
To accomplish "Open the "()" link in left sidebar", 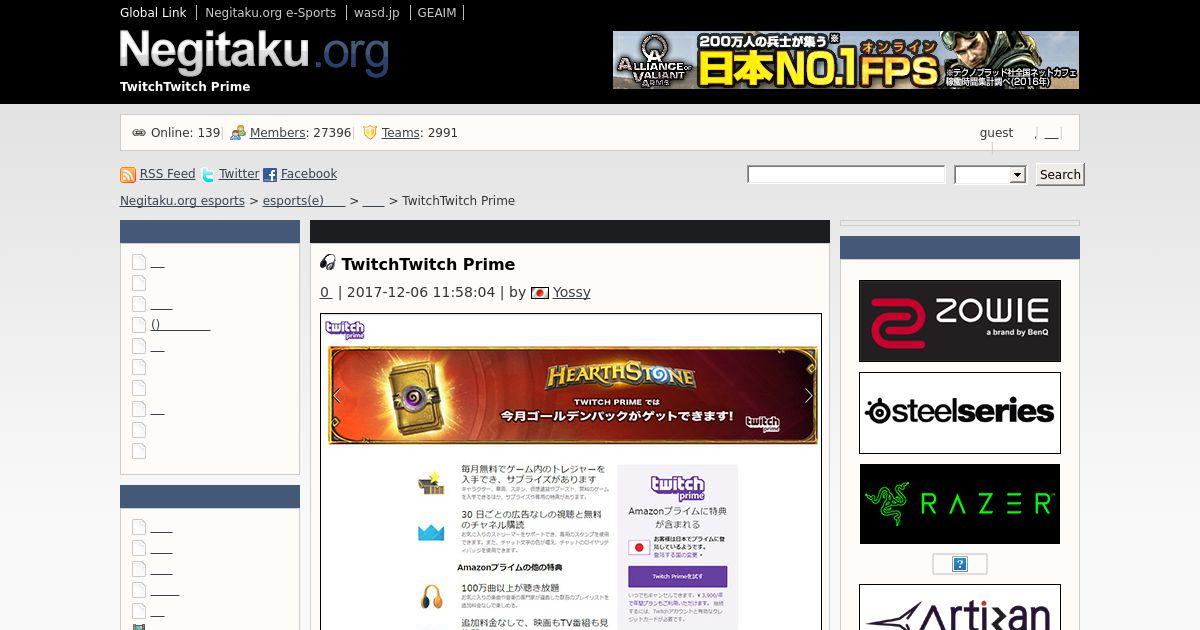I will point(181,325).
